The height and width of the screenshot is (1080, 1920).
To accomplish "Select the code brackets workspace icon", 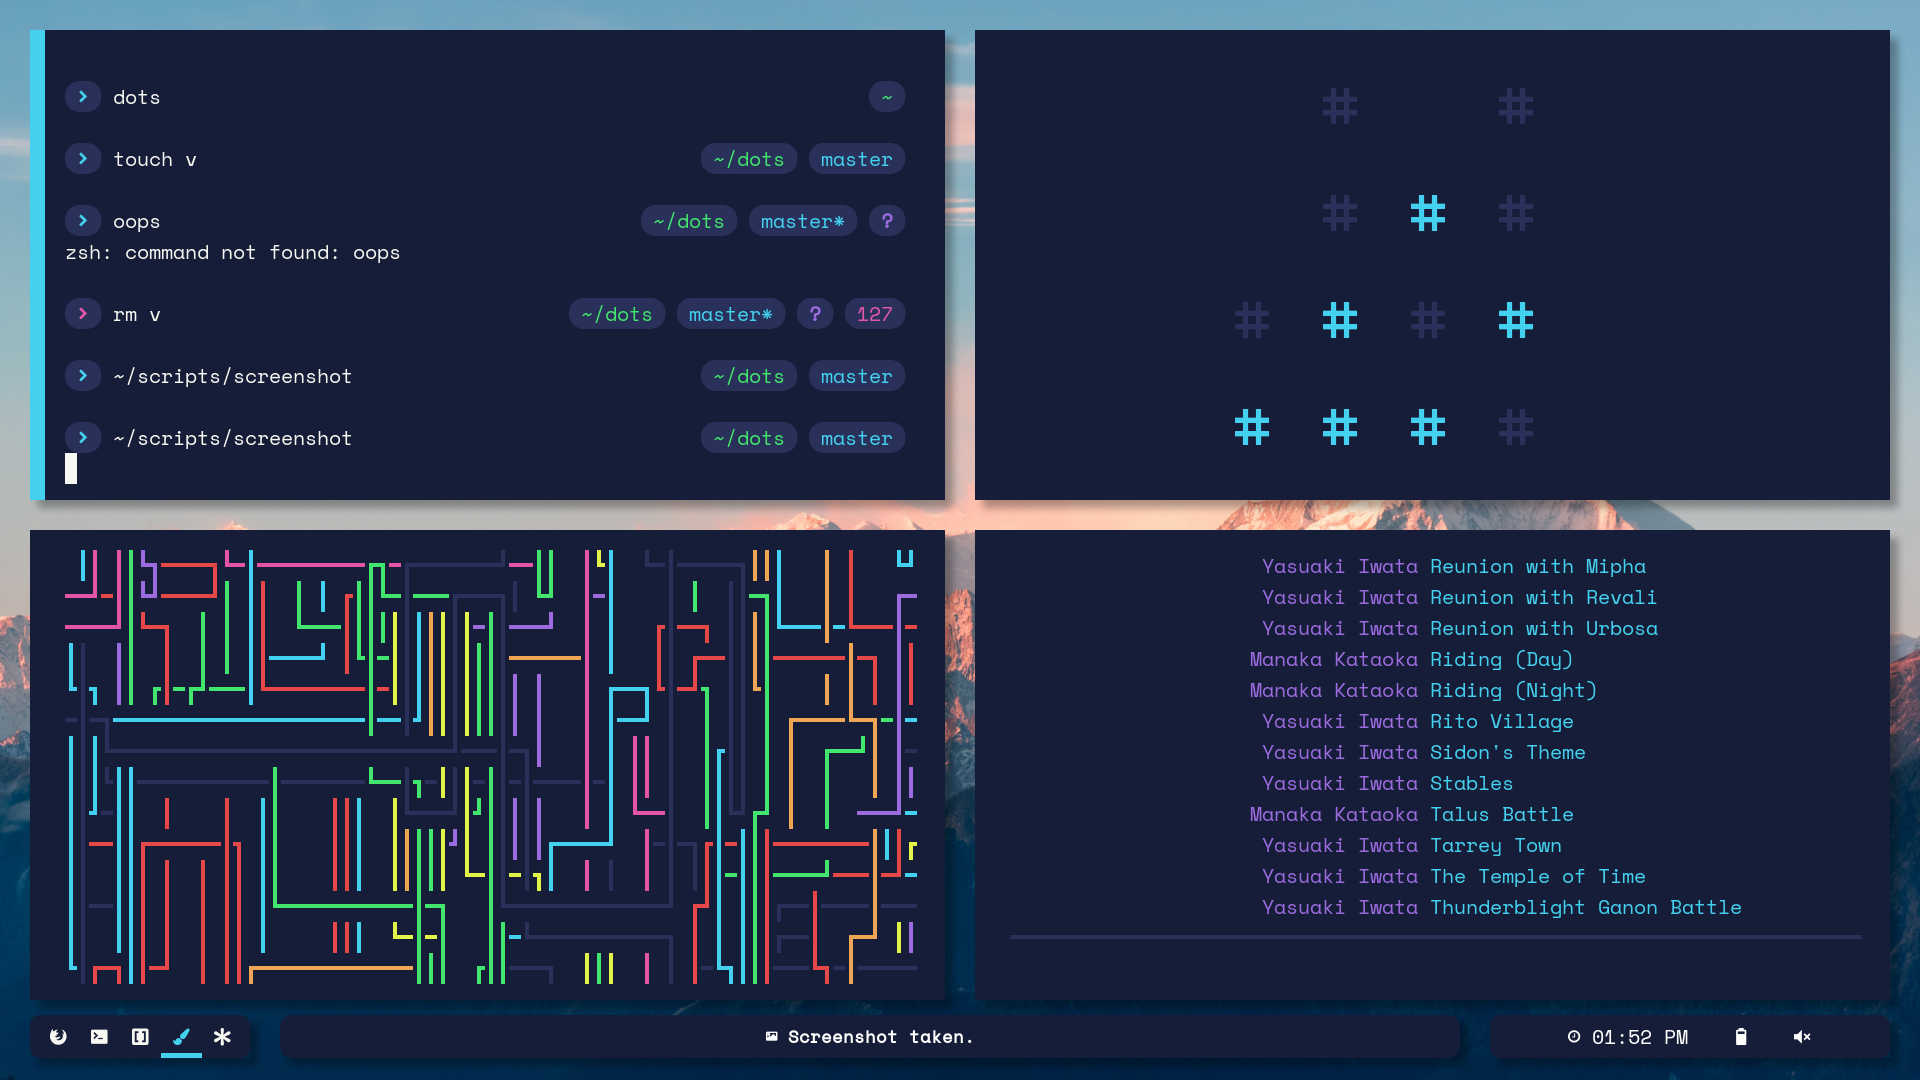I will click(x=140, y=1037).
